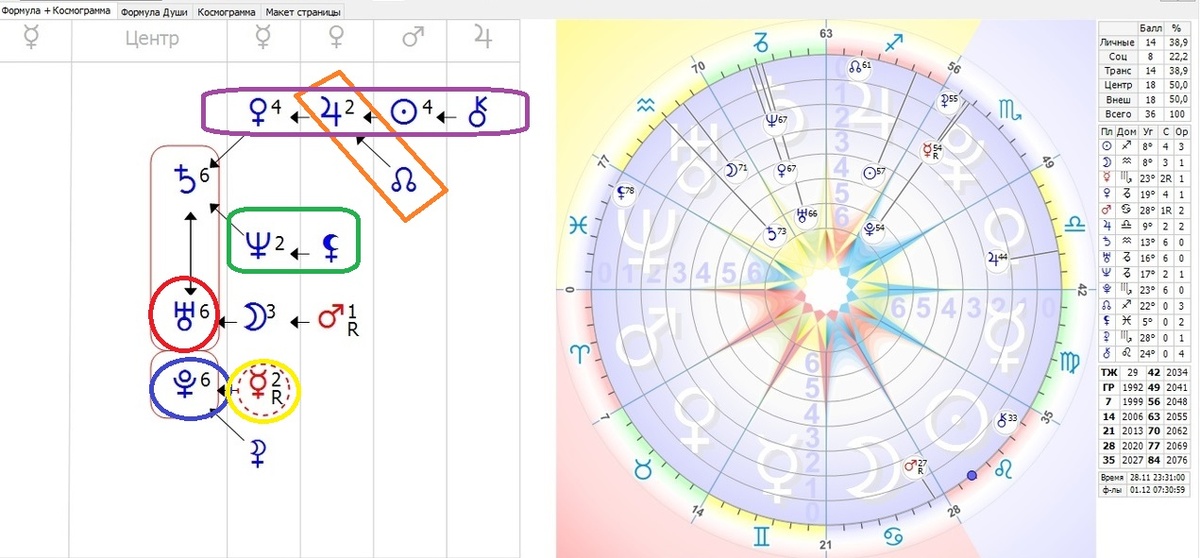1200x558 pixels.
Task: Click Neptune 67 on the chart wheel
Action: coord(773,120)
